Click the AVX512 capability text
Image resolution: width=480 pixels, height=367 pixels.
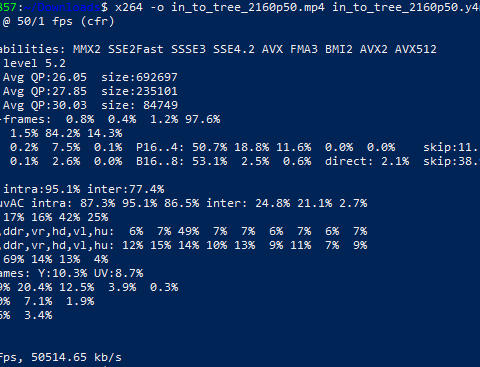pyautogui.click(x=416, y=49)
